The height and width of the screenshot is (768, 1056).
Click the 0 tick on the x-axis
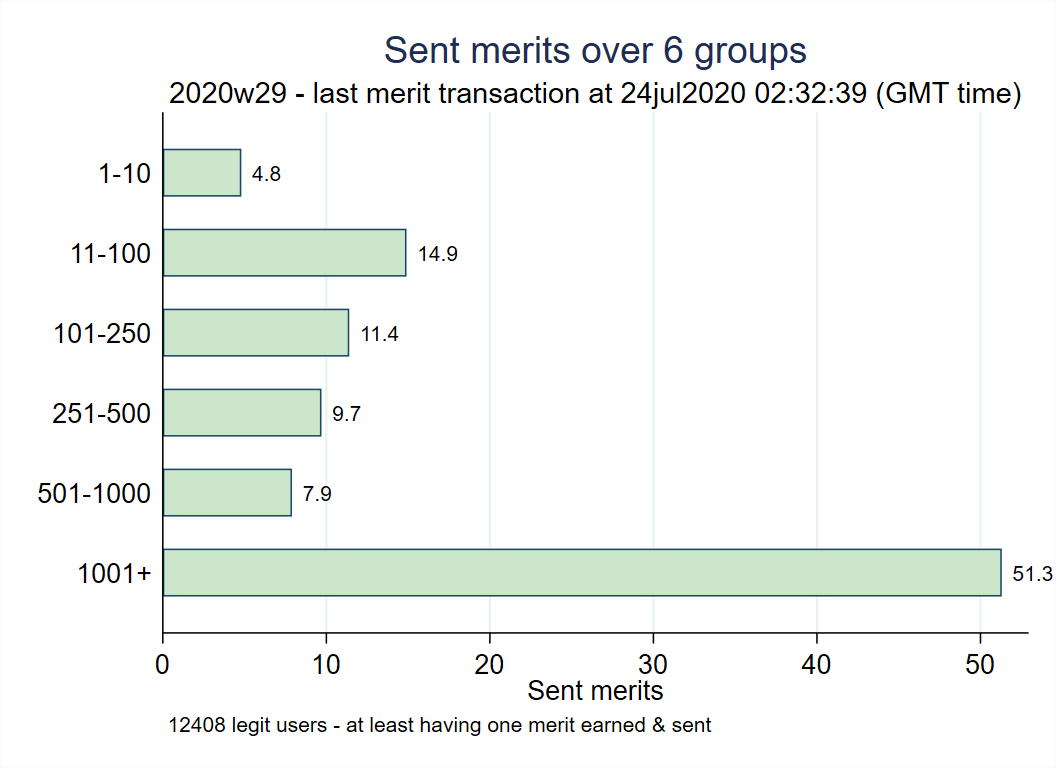pos(163,664)
